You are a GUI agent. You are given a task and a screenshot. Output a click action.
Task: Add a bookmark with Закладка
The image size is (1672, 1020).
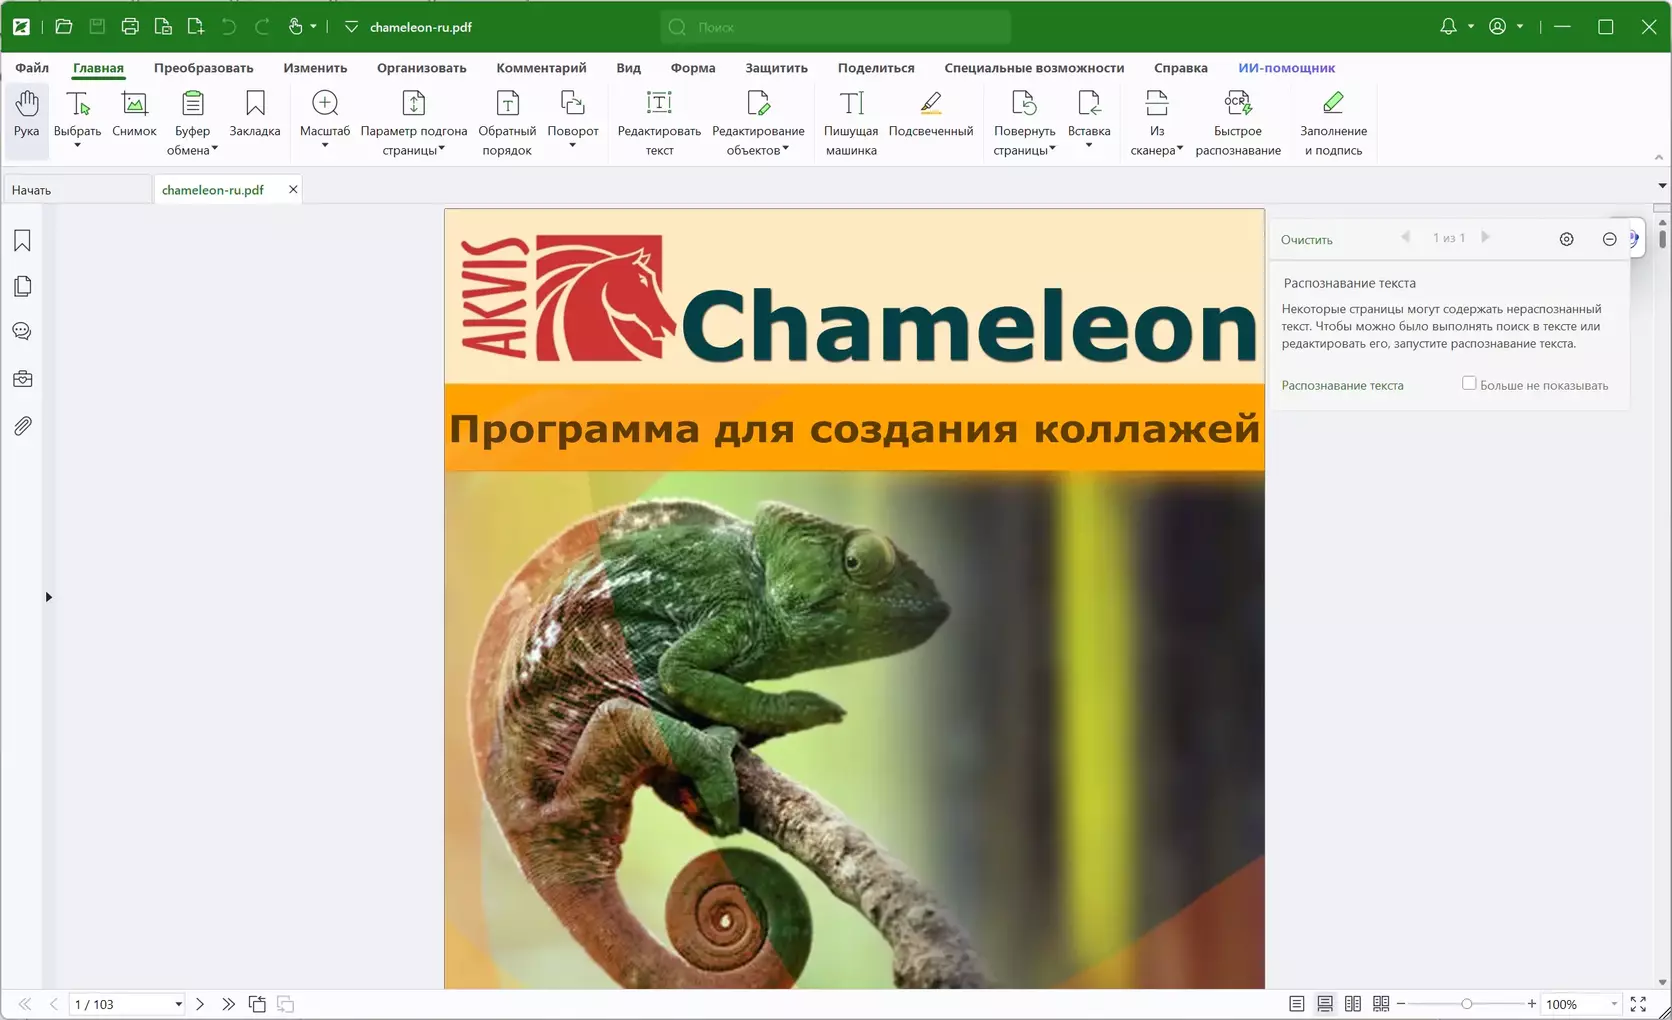[255, 115]
